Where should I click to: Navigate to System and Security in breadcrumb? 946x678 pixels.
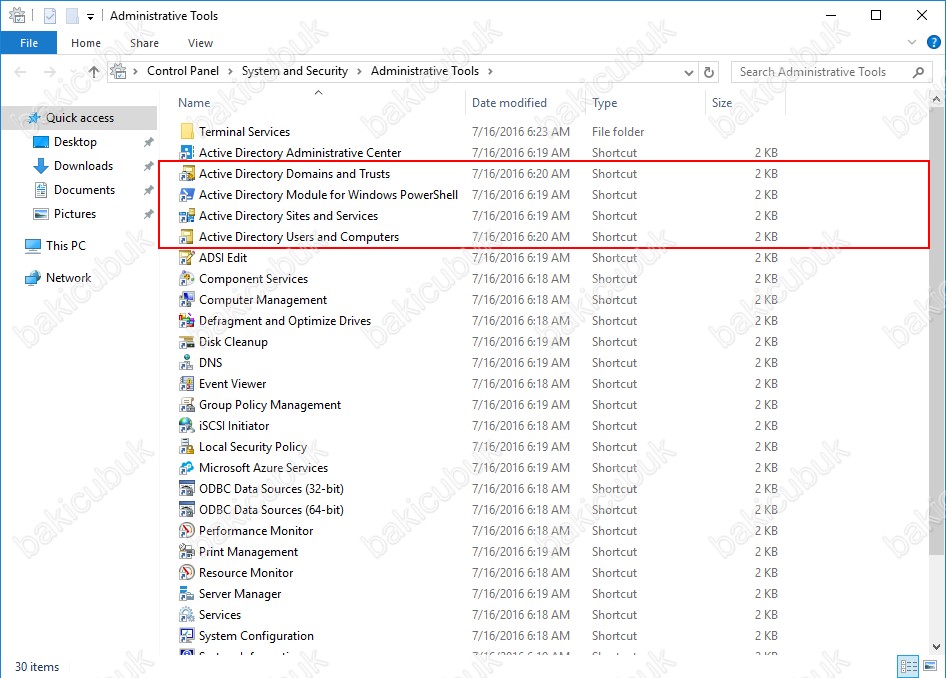(x=295, y=71)
